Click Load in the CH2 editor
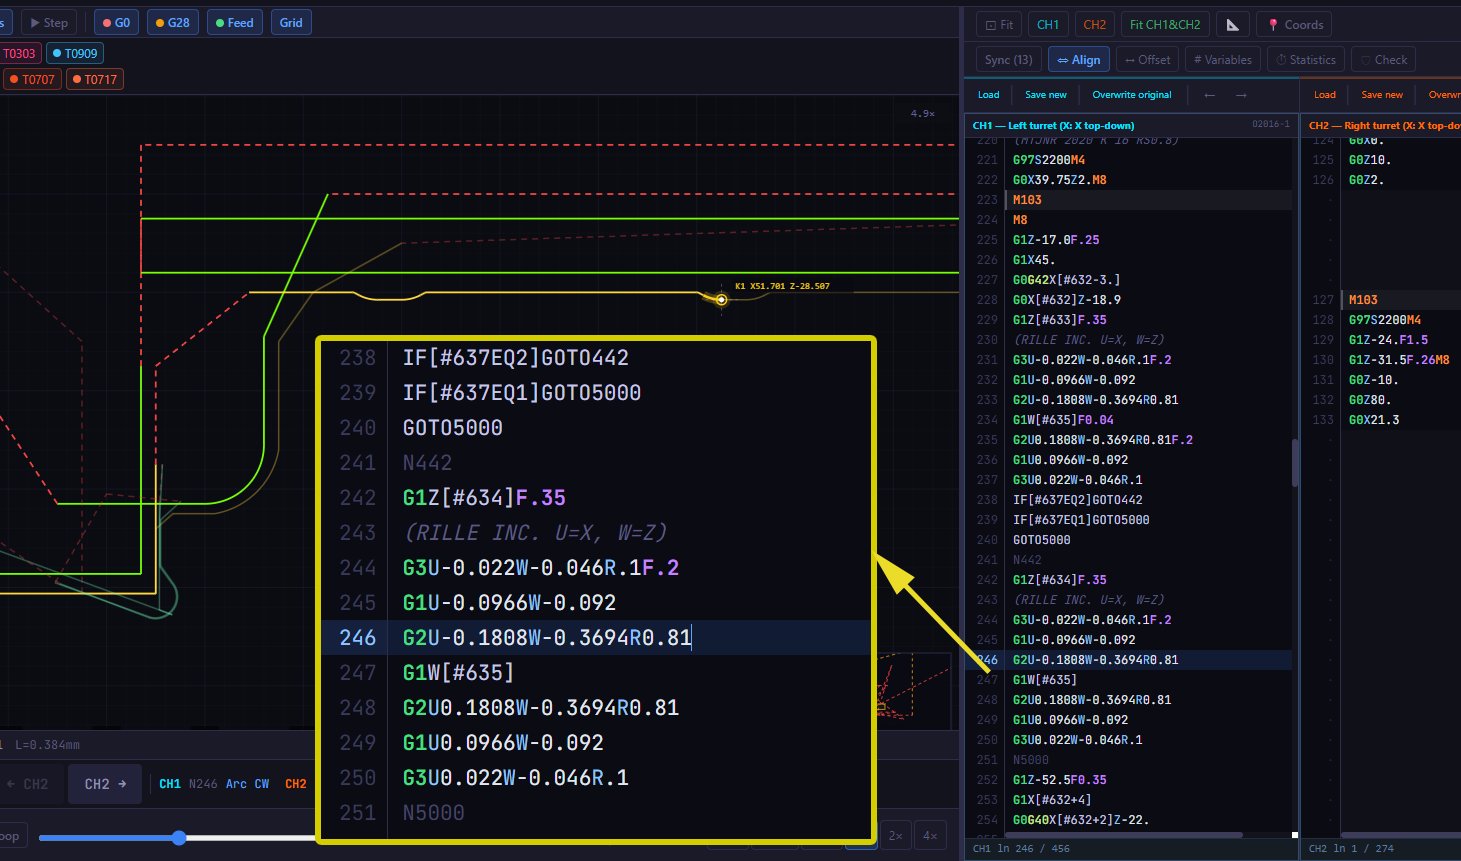Viewport: 1461px width, 861px height. (x=1324, y=95)
